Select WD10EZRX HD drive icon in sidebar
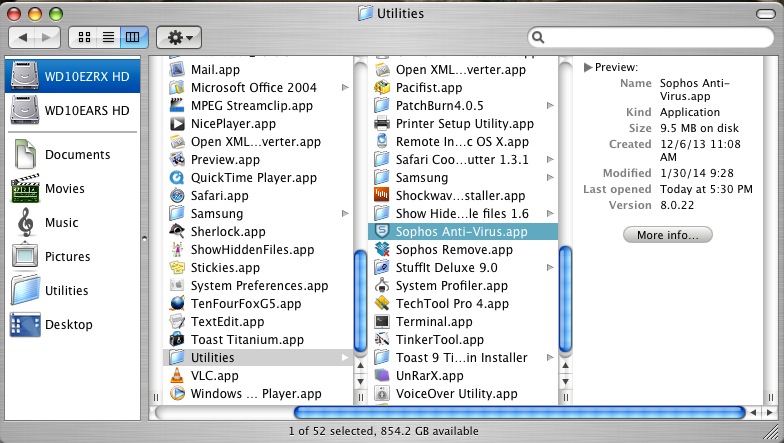This screenshot has width=784, height=443. [24, 76]
